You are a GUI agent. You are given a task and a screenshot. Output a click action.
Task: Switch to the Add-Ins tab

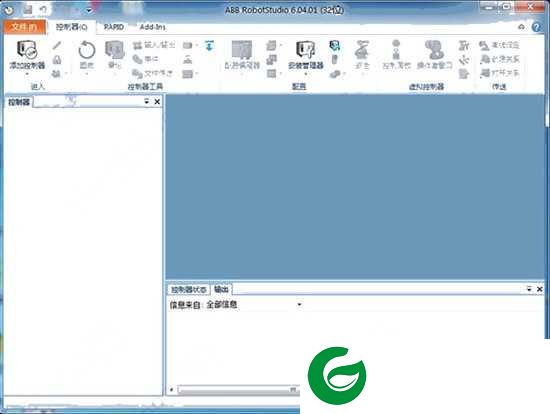point(152,27)
